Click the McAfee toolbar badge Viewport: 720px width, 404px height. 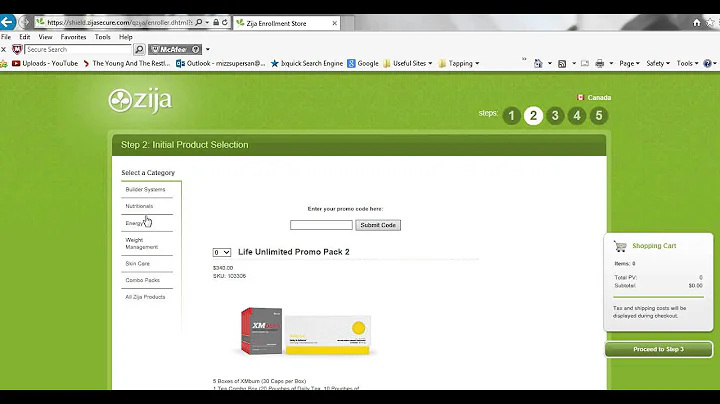175,49
